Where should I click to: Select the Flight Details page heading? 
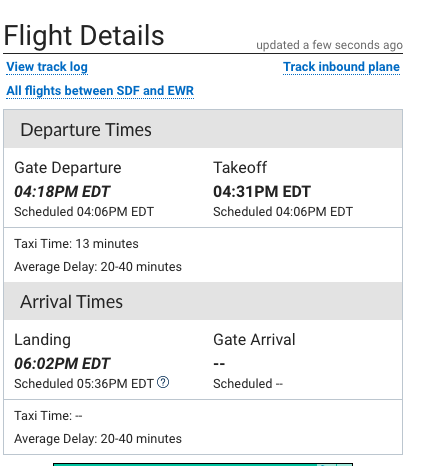pos(84,35)
